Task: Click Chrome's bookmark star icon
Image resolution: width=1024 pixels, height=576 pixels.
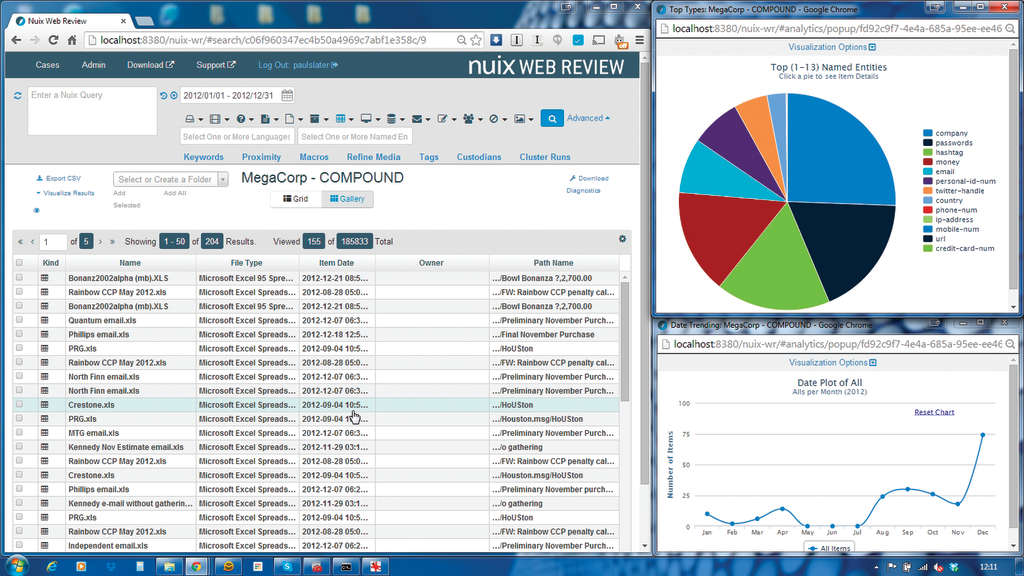Action: point(478,40)
